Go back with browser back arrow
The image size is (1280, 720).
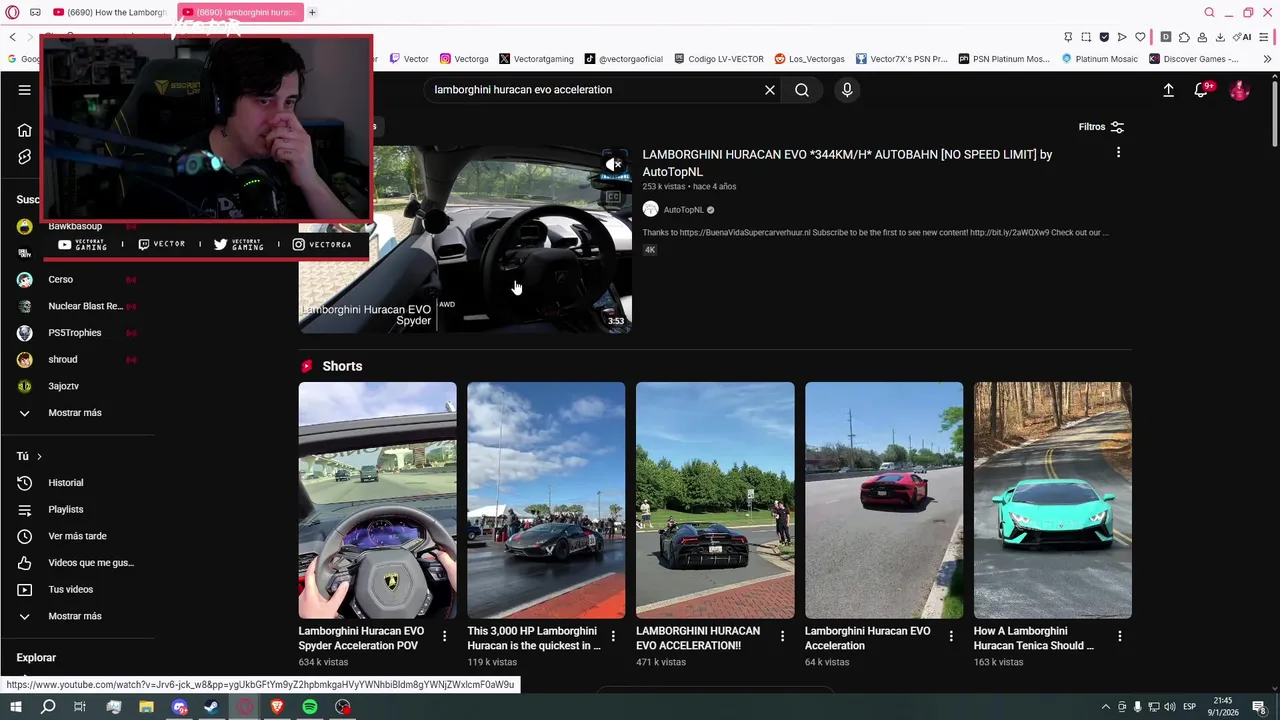12,37
